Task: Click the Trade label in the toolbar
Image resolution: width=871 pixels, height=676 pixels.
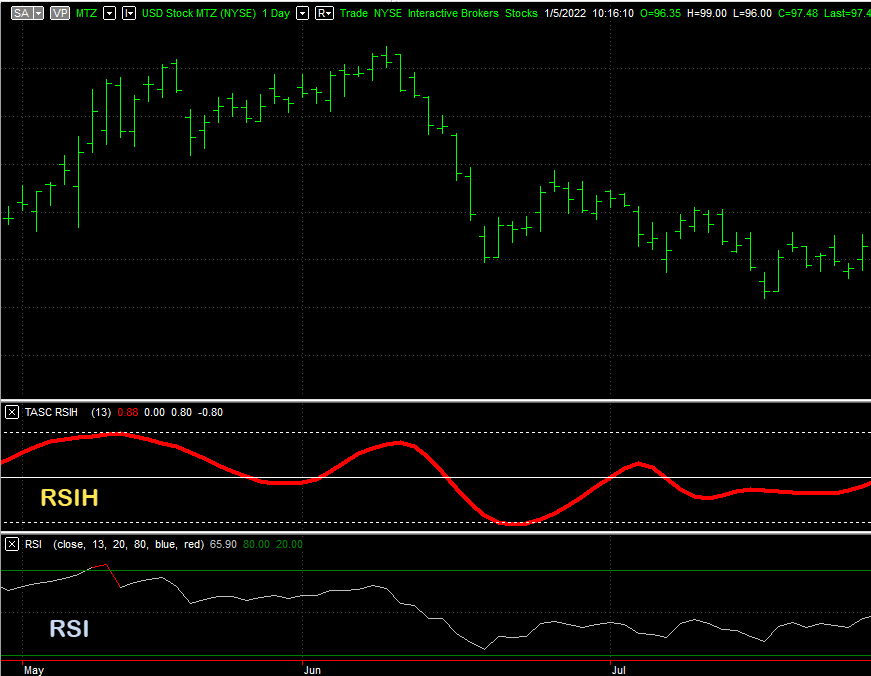Action: coord(354,13)
